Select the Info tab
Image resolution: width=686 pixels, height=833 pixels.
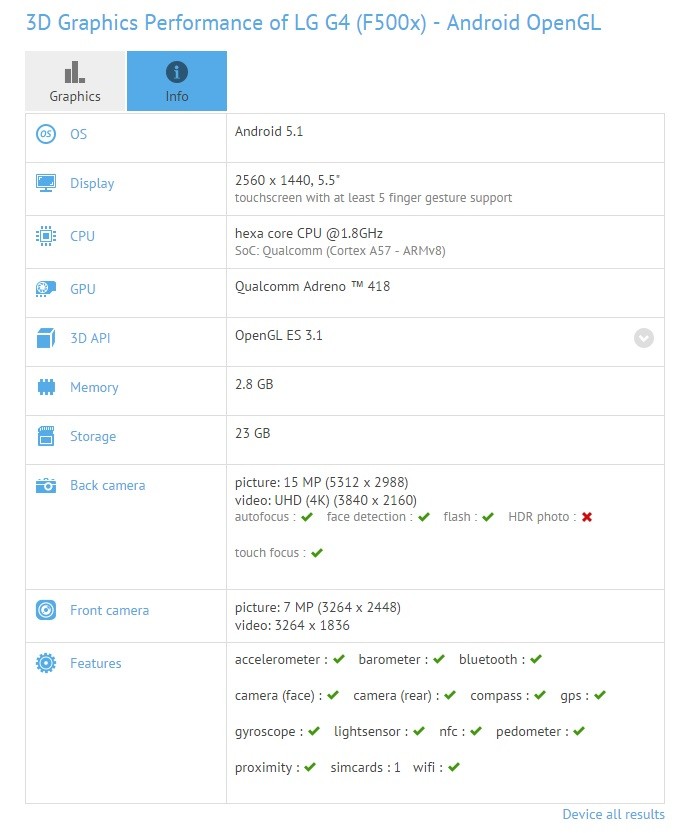click(177, 81)
